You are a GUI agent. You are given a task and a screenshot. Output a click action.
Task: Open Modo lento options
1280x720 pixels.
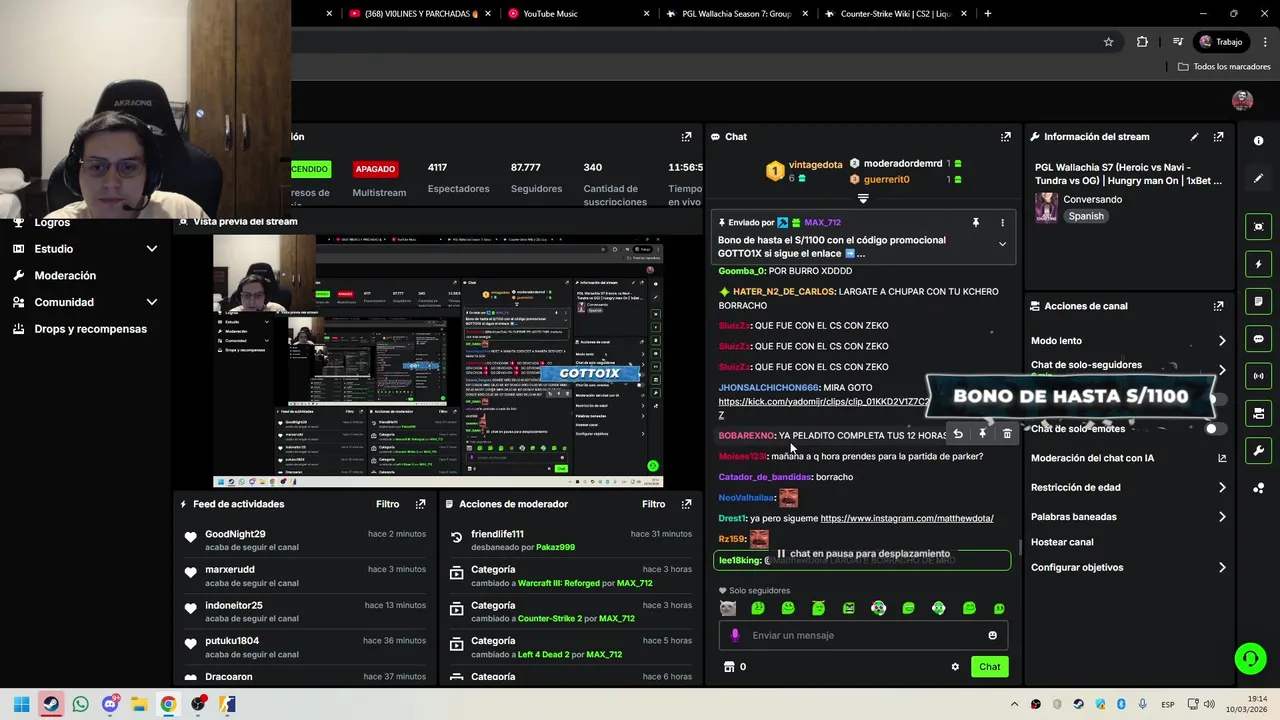coord(1128,341)
